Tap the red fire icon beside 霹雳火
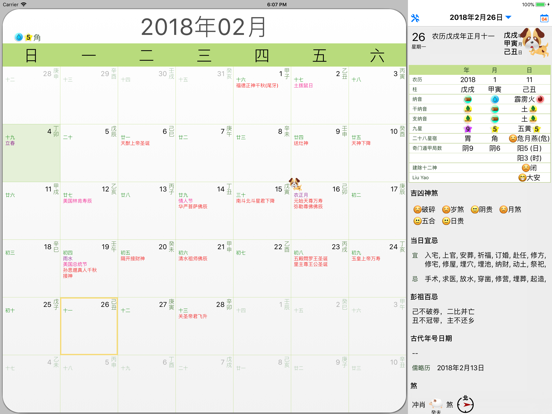This screenshot has width=552, height=414. pyautogui.click(x=540, y=99)
